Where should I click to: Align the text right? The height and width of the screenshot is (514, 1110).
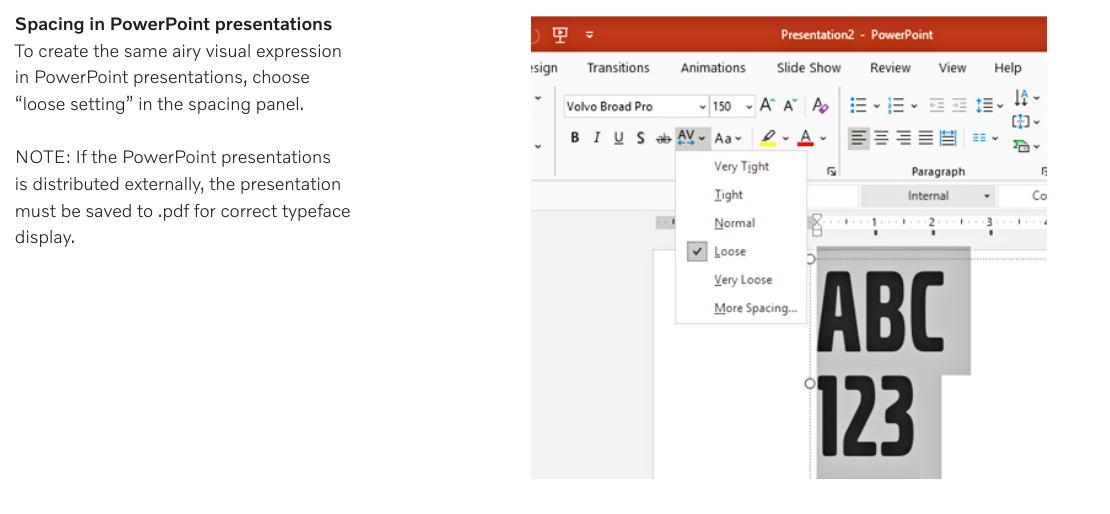[x=903, y=137]
